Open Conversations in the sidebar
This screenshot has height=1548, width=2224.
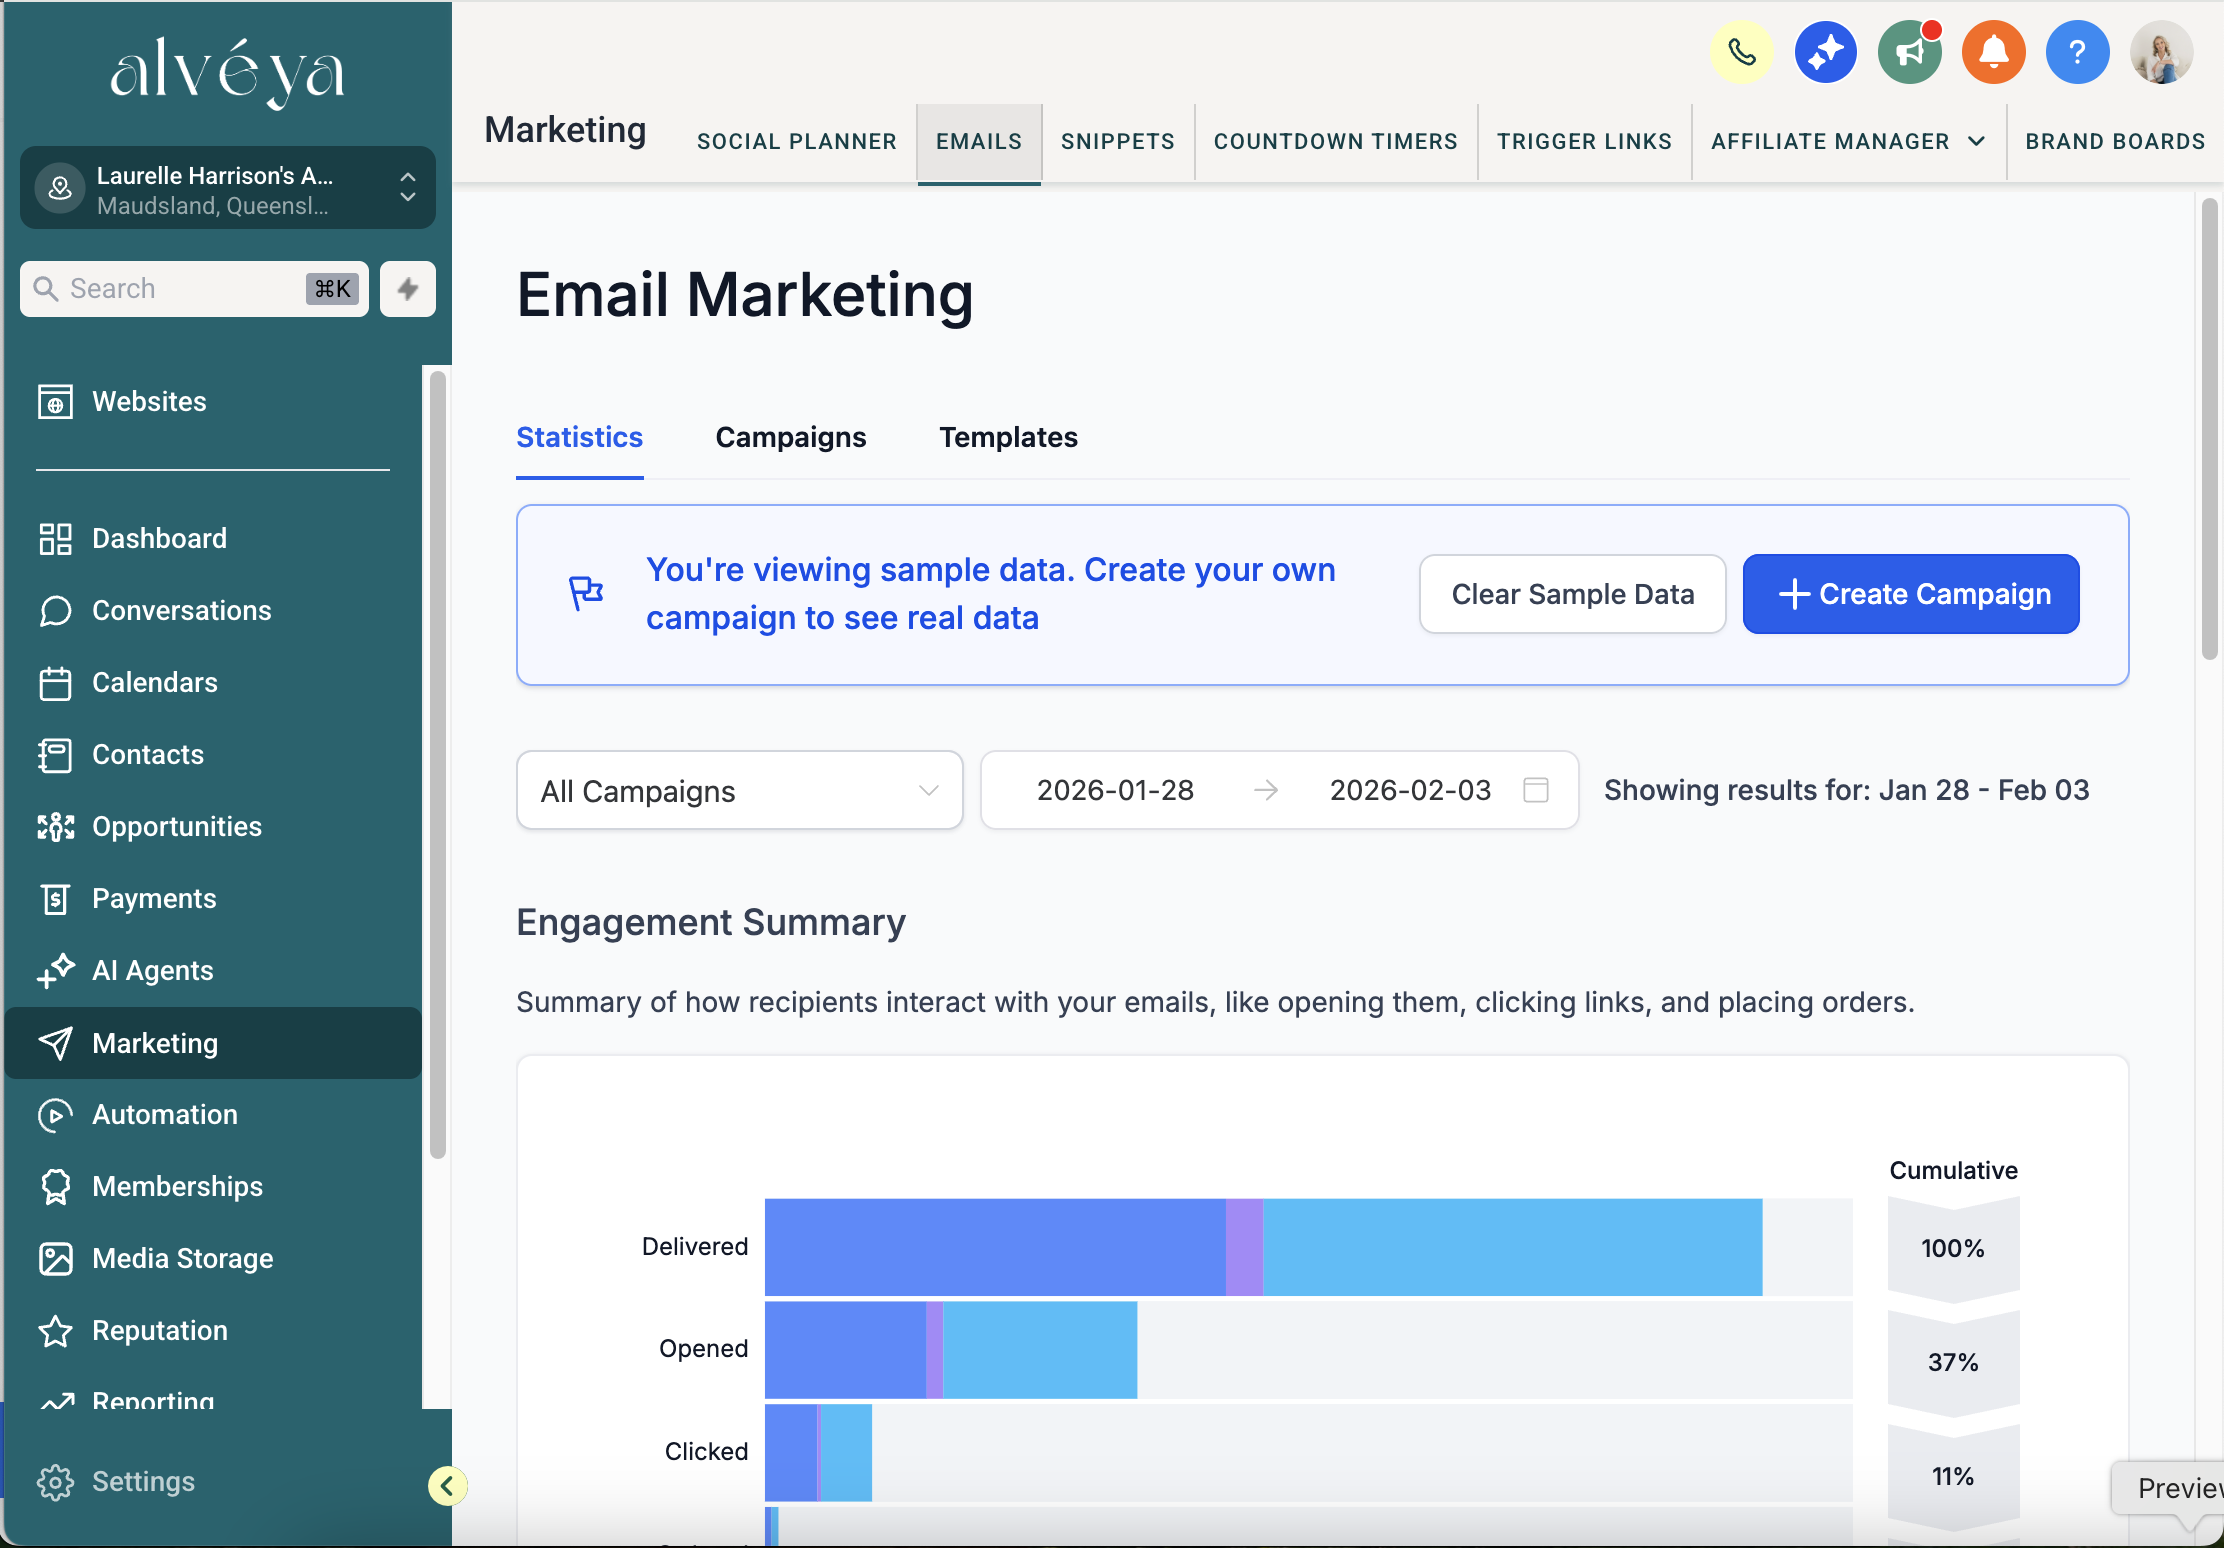(x=213, y=611)
